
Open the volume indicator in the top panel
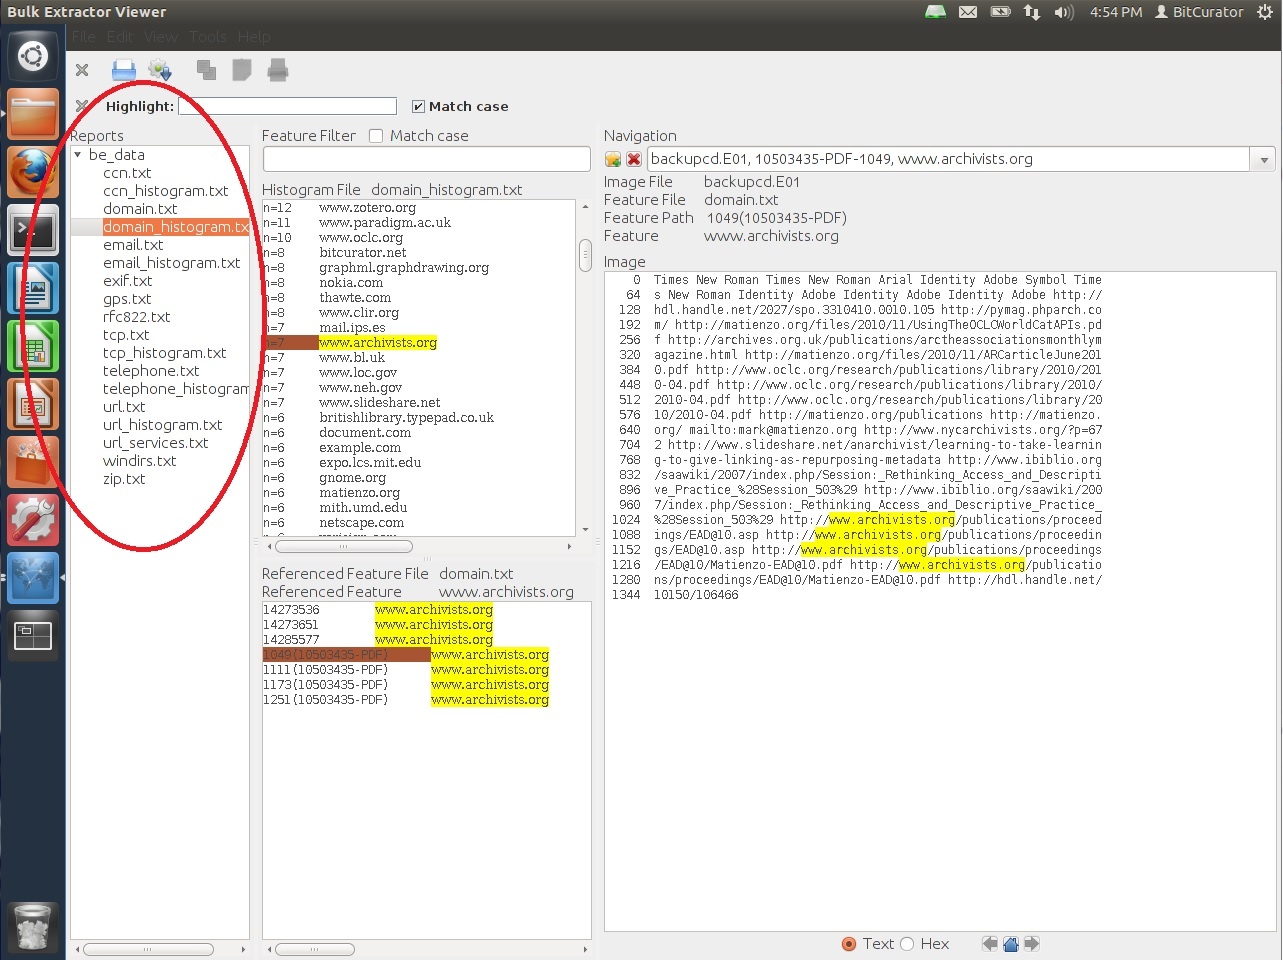1064,12
